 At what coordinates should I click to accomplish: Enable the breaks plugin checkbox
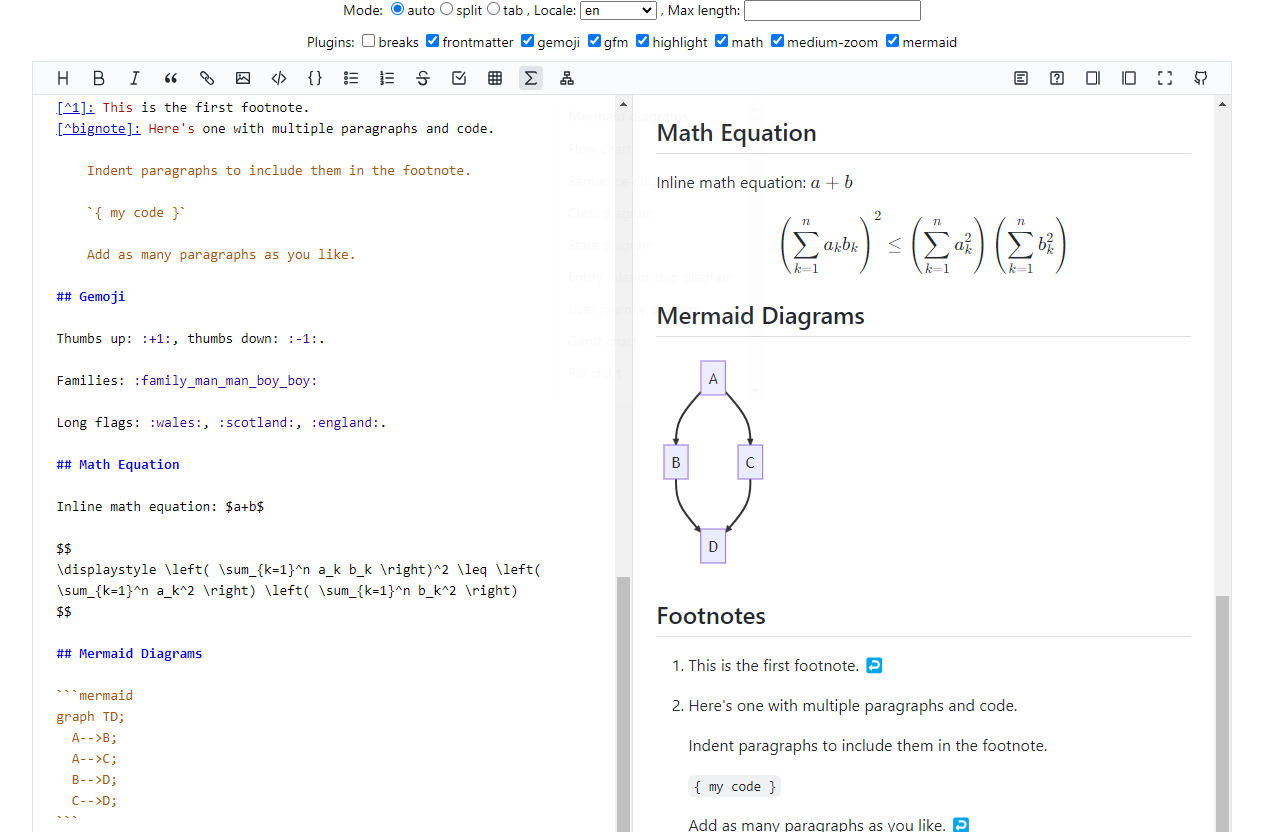pos(369,42)
